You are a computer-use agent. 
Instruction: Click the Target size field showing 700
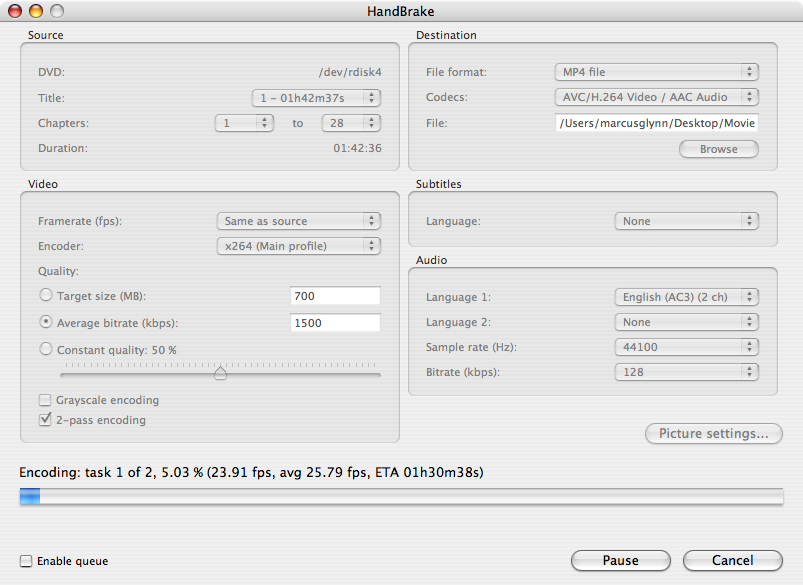[x=335, y=296]
